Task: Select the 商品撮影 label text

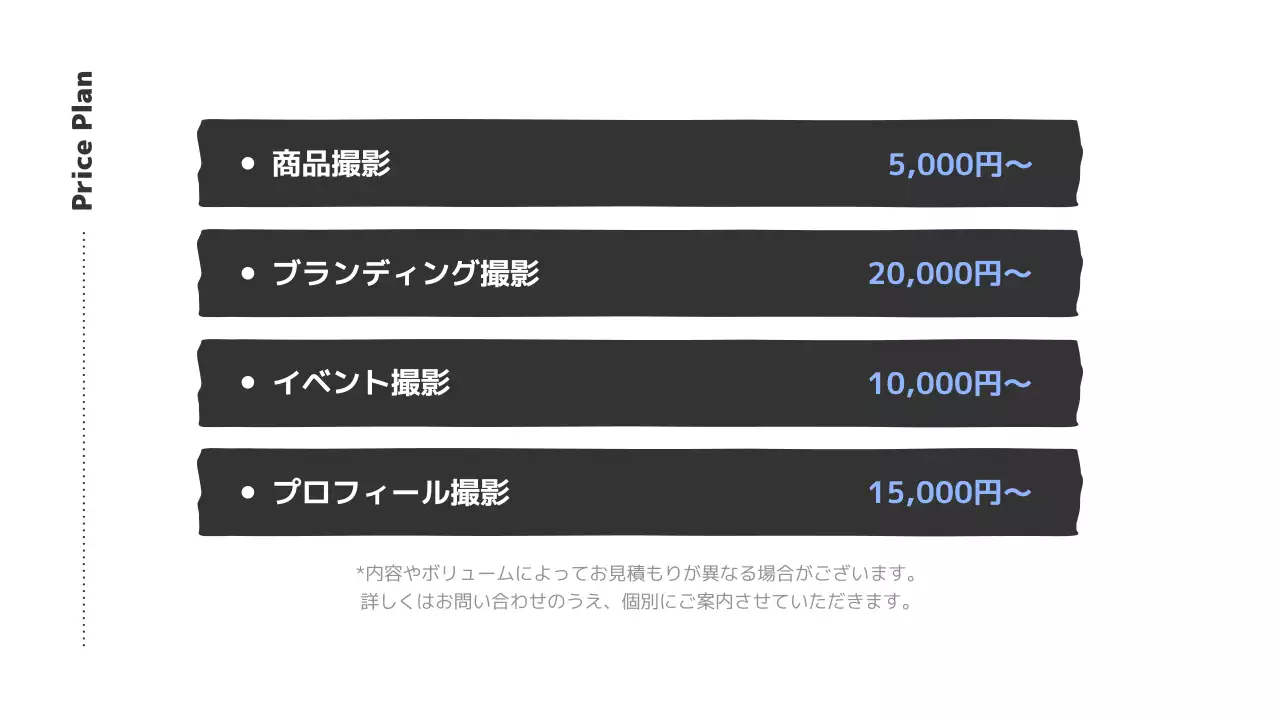Action: pyautogui.click(x=331, y=164)
